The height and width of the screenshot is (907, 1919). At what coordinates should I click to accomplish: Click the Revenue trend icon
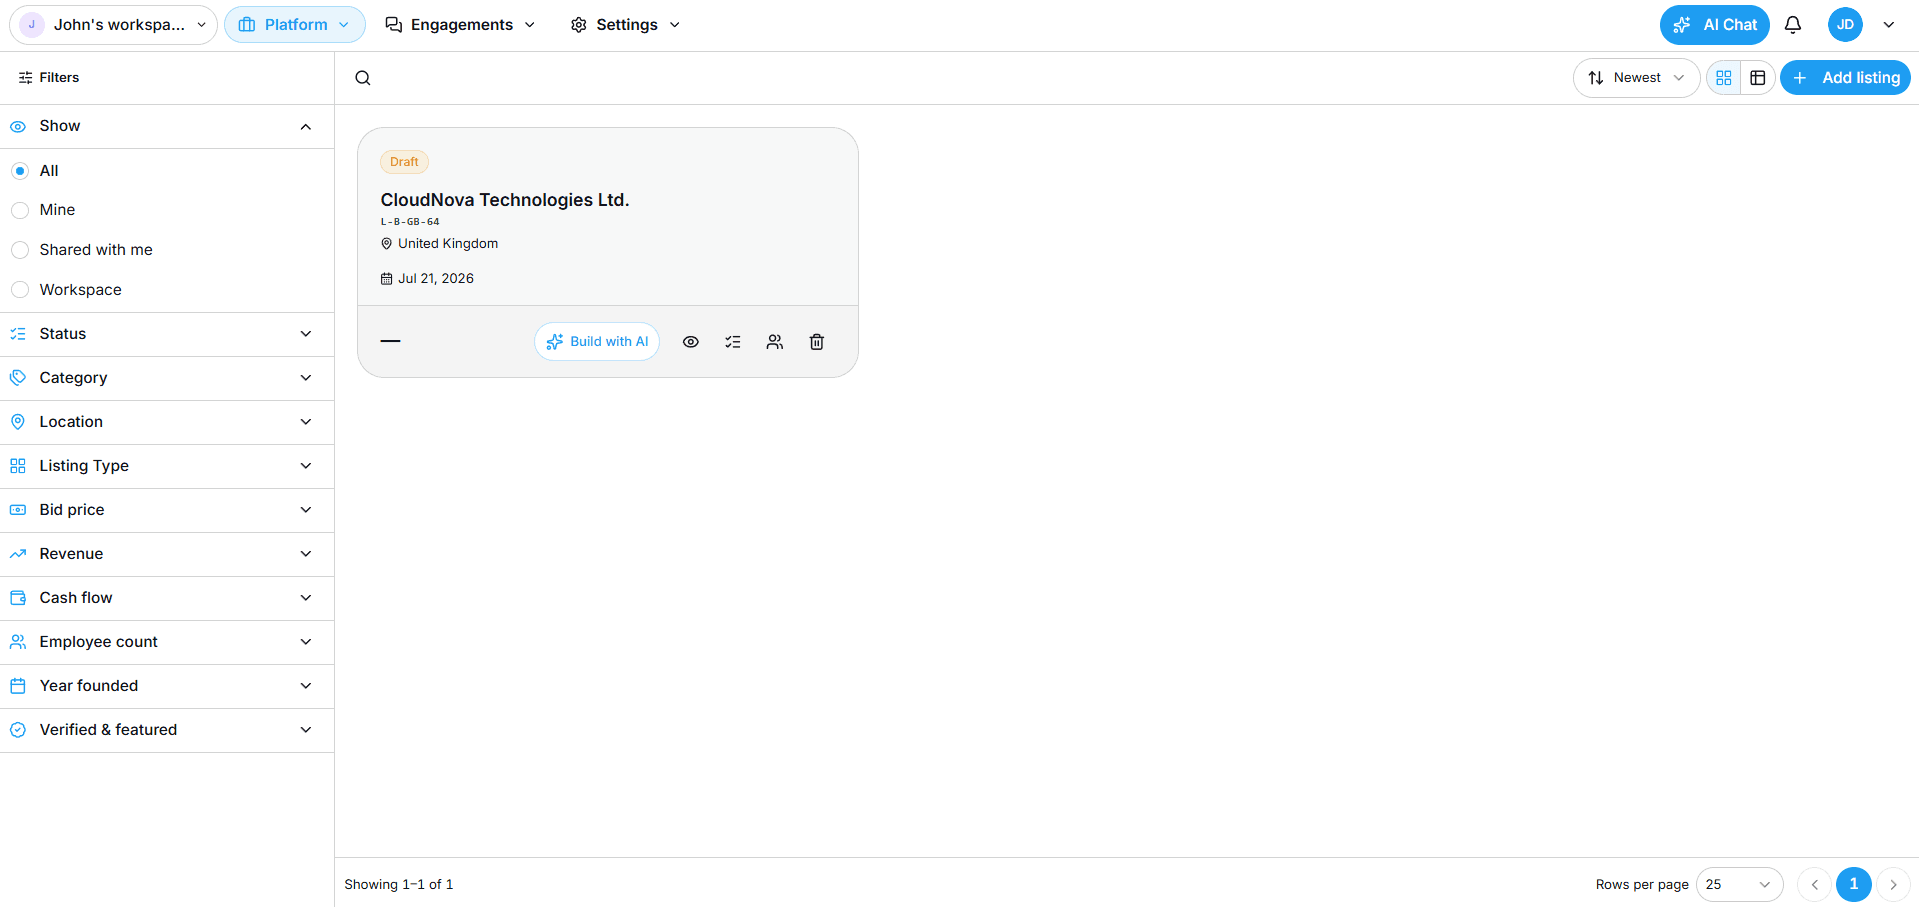click(x=18, y=554)
